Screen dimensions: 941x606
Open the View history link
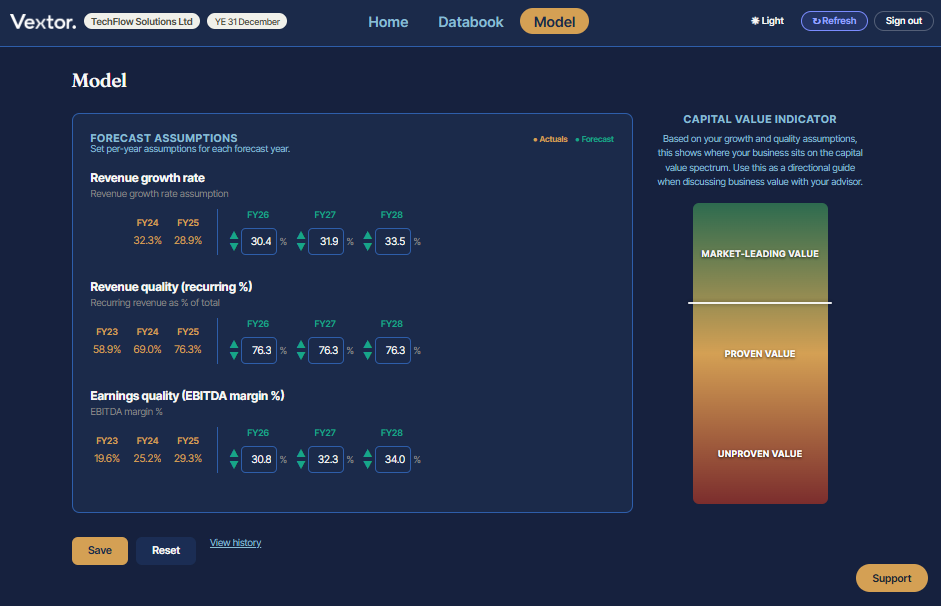pos(235,543)
